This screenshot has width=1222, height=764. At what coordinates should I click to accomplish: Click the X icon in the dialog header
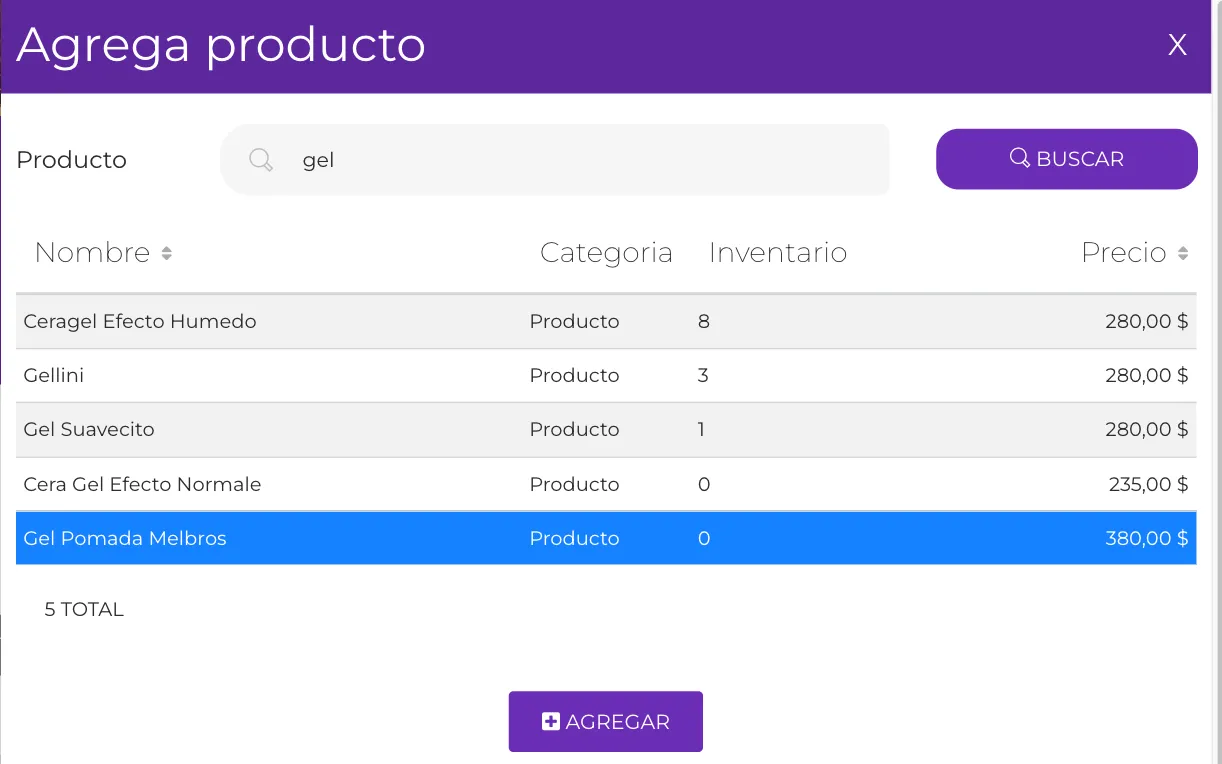[x=1177, y=44]
